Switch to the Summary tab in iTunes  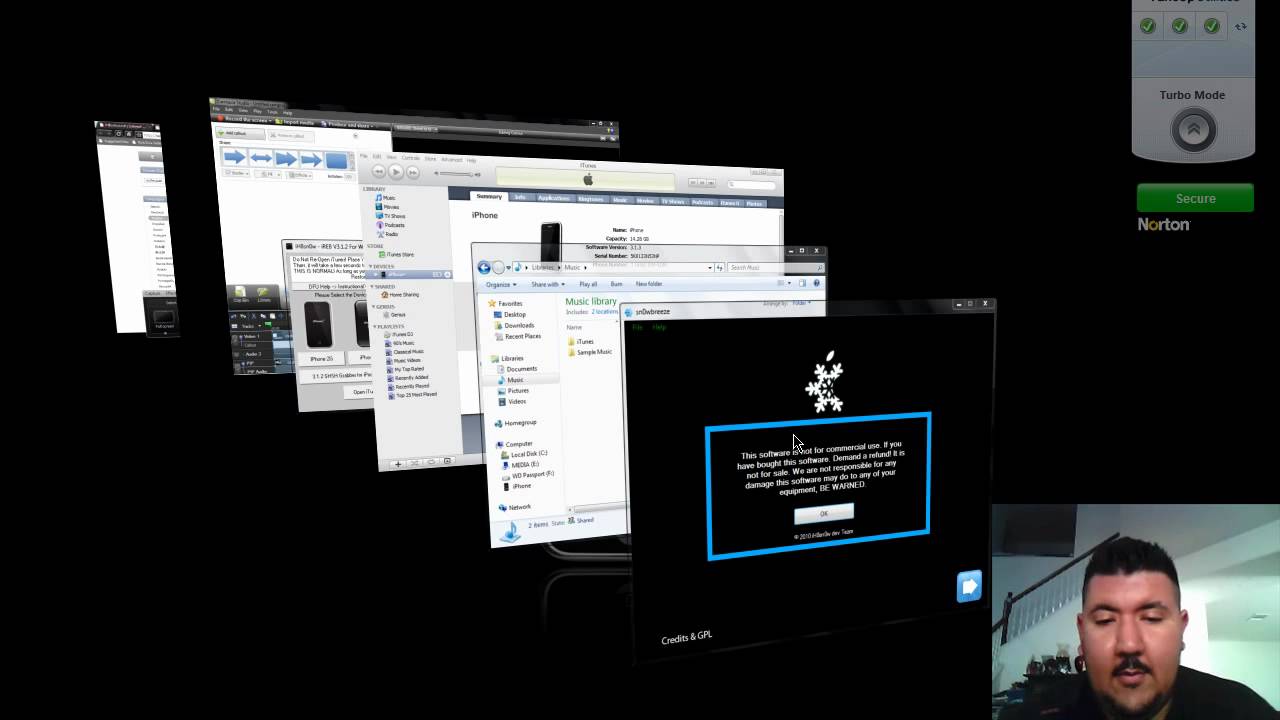(488, 197)
